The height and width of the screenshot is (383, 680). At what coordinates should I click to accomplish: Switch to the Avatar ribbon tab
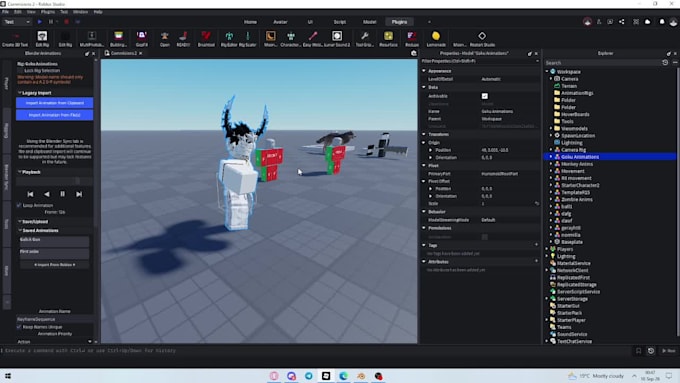click(280, 22)
